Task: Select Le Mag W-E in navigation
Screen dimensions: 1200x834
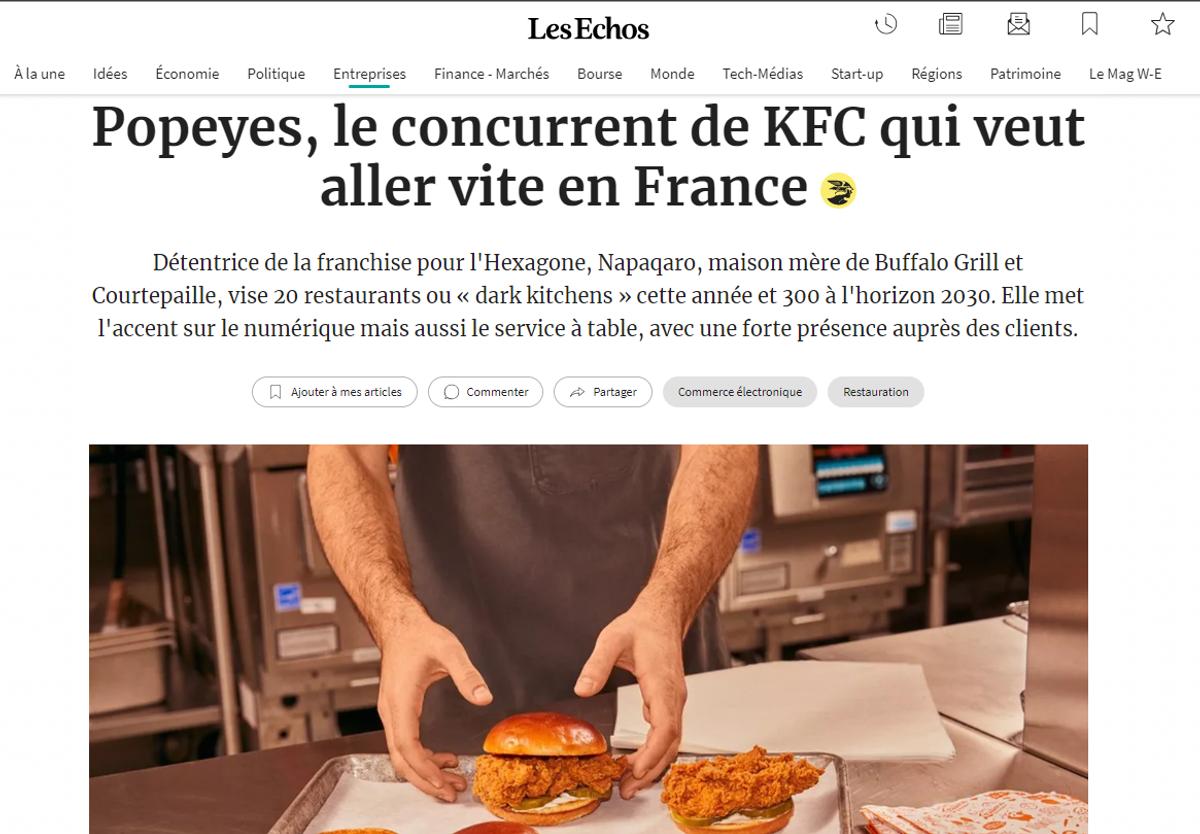Action: click(1126, 74)
